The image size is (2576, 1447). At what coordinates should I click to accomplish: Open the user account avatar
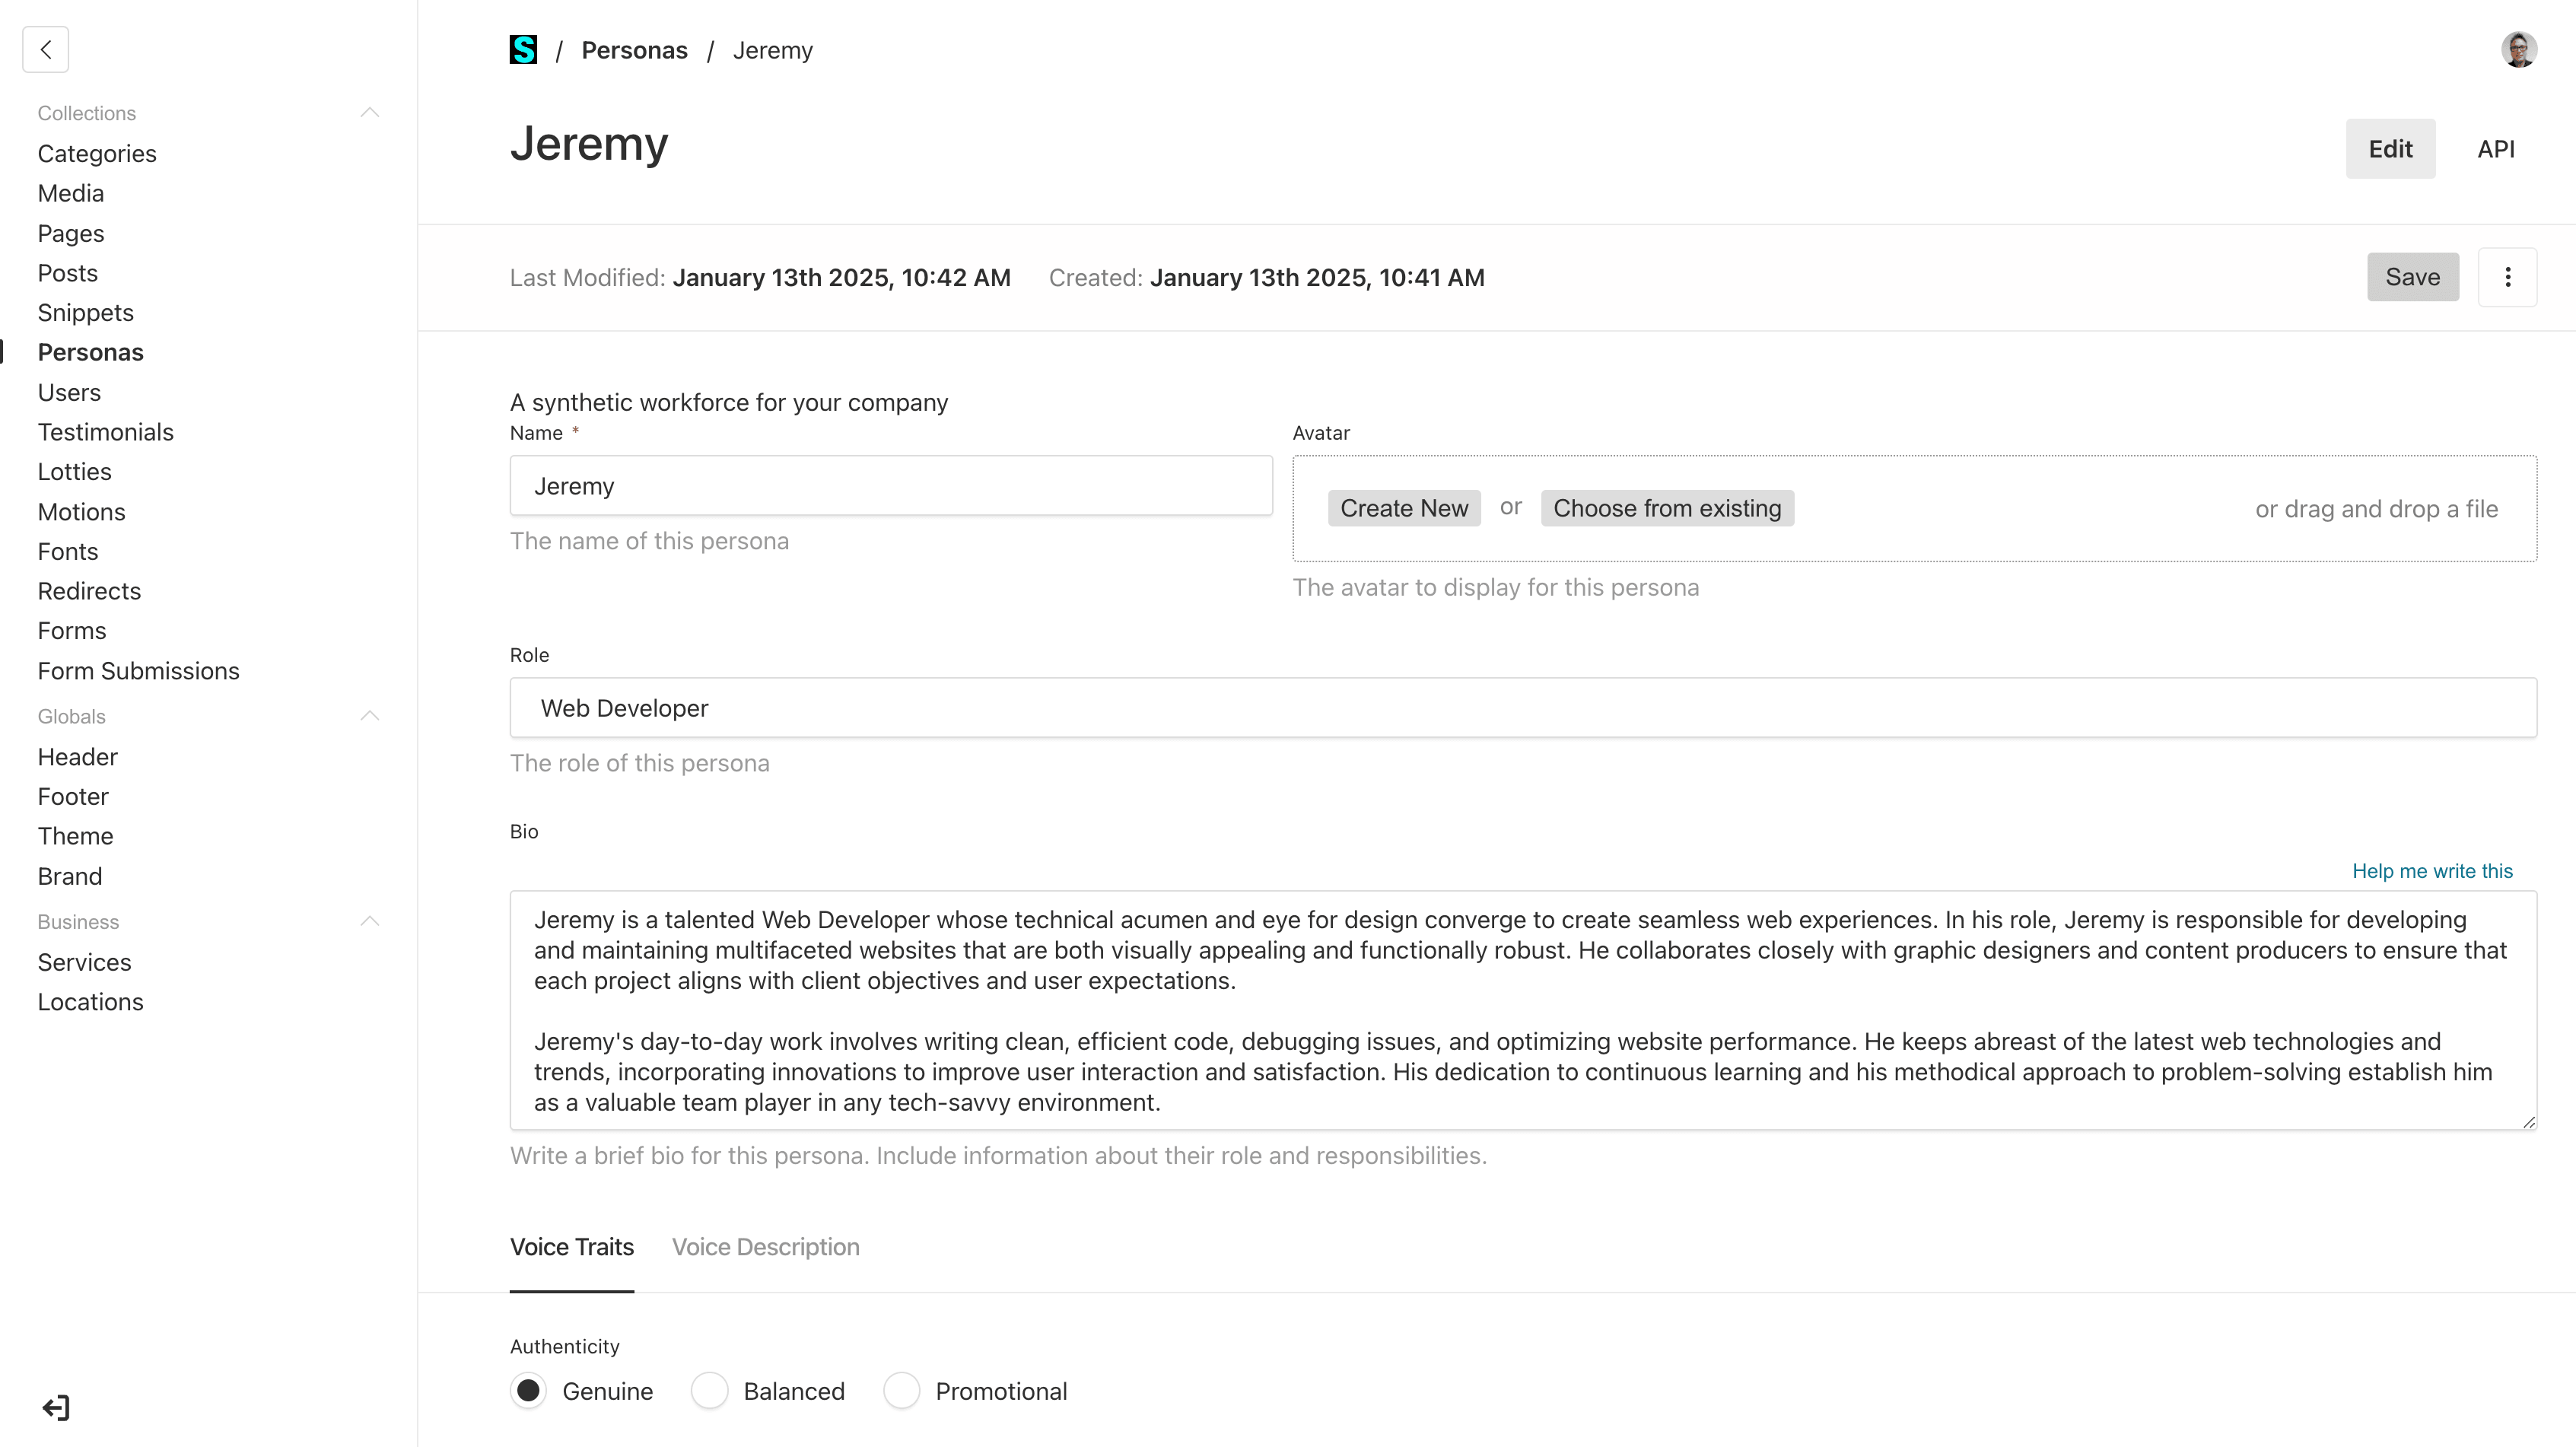(x=2518, y=50)
